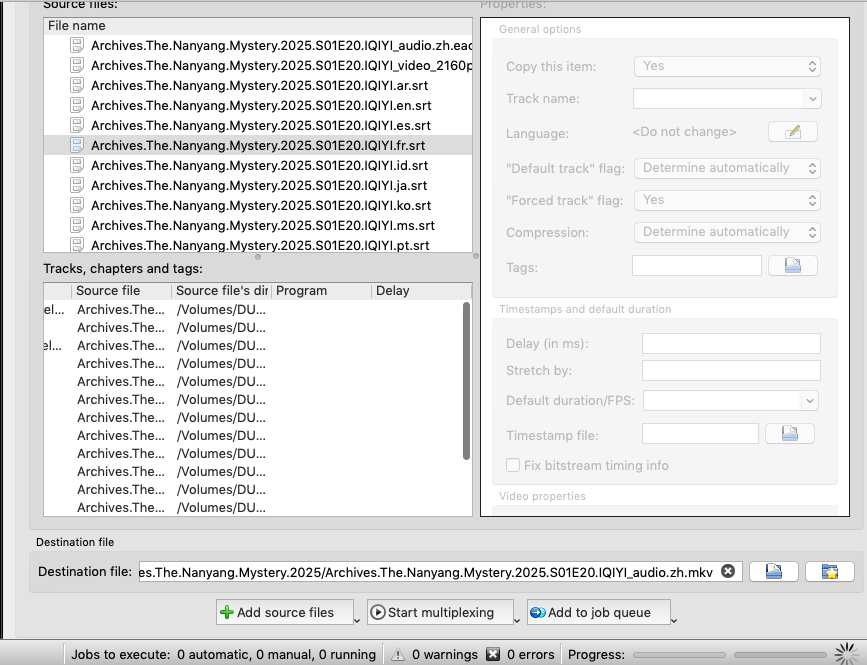Click the Start multiplexing button

[x=440, y=612]
